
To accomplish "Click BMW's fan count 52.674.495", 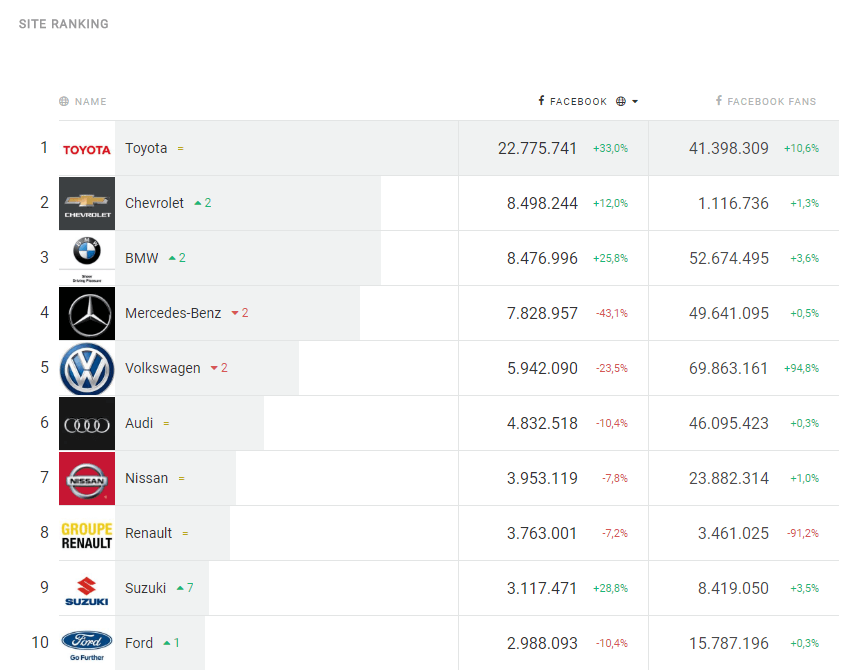I will pyautogui.click(x=729, y=258).
